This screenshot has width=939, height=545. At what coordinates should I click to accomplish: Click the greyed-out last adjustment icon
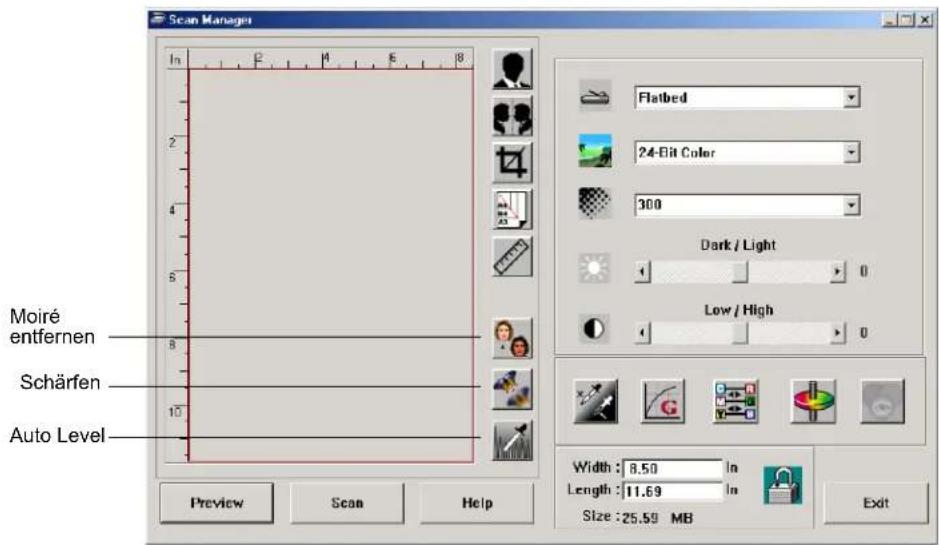883,401
